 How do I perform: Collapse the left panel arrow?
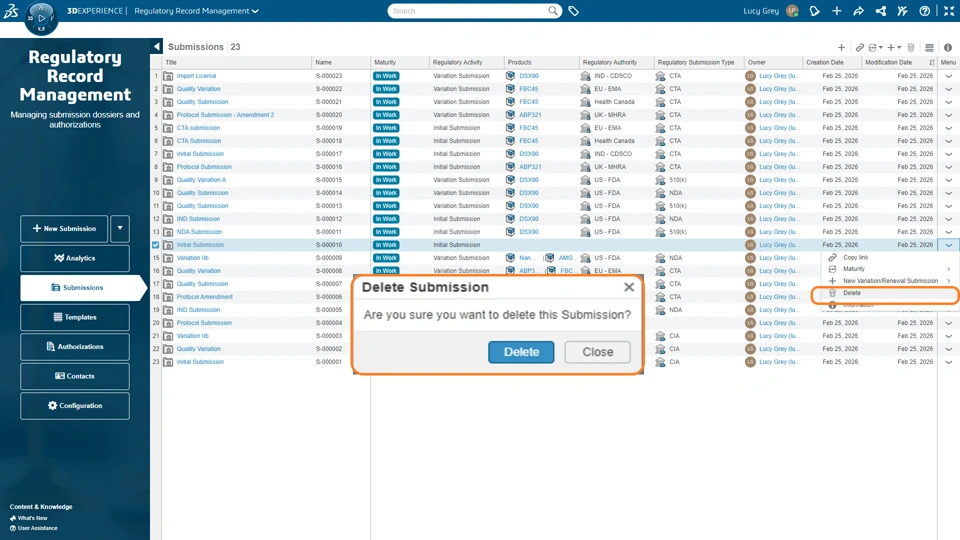[x=157, y=47]
